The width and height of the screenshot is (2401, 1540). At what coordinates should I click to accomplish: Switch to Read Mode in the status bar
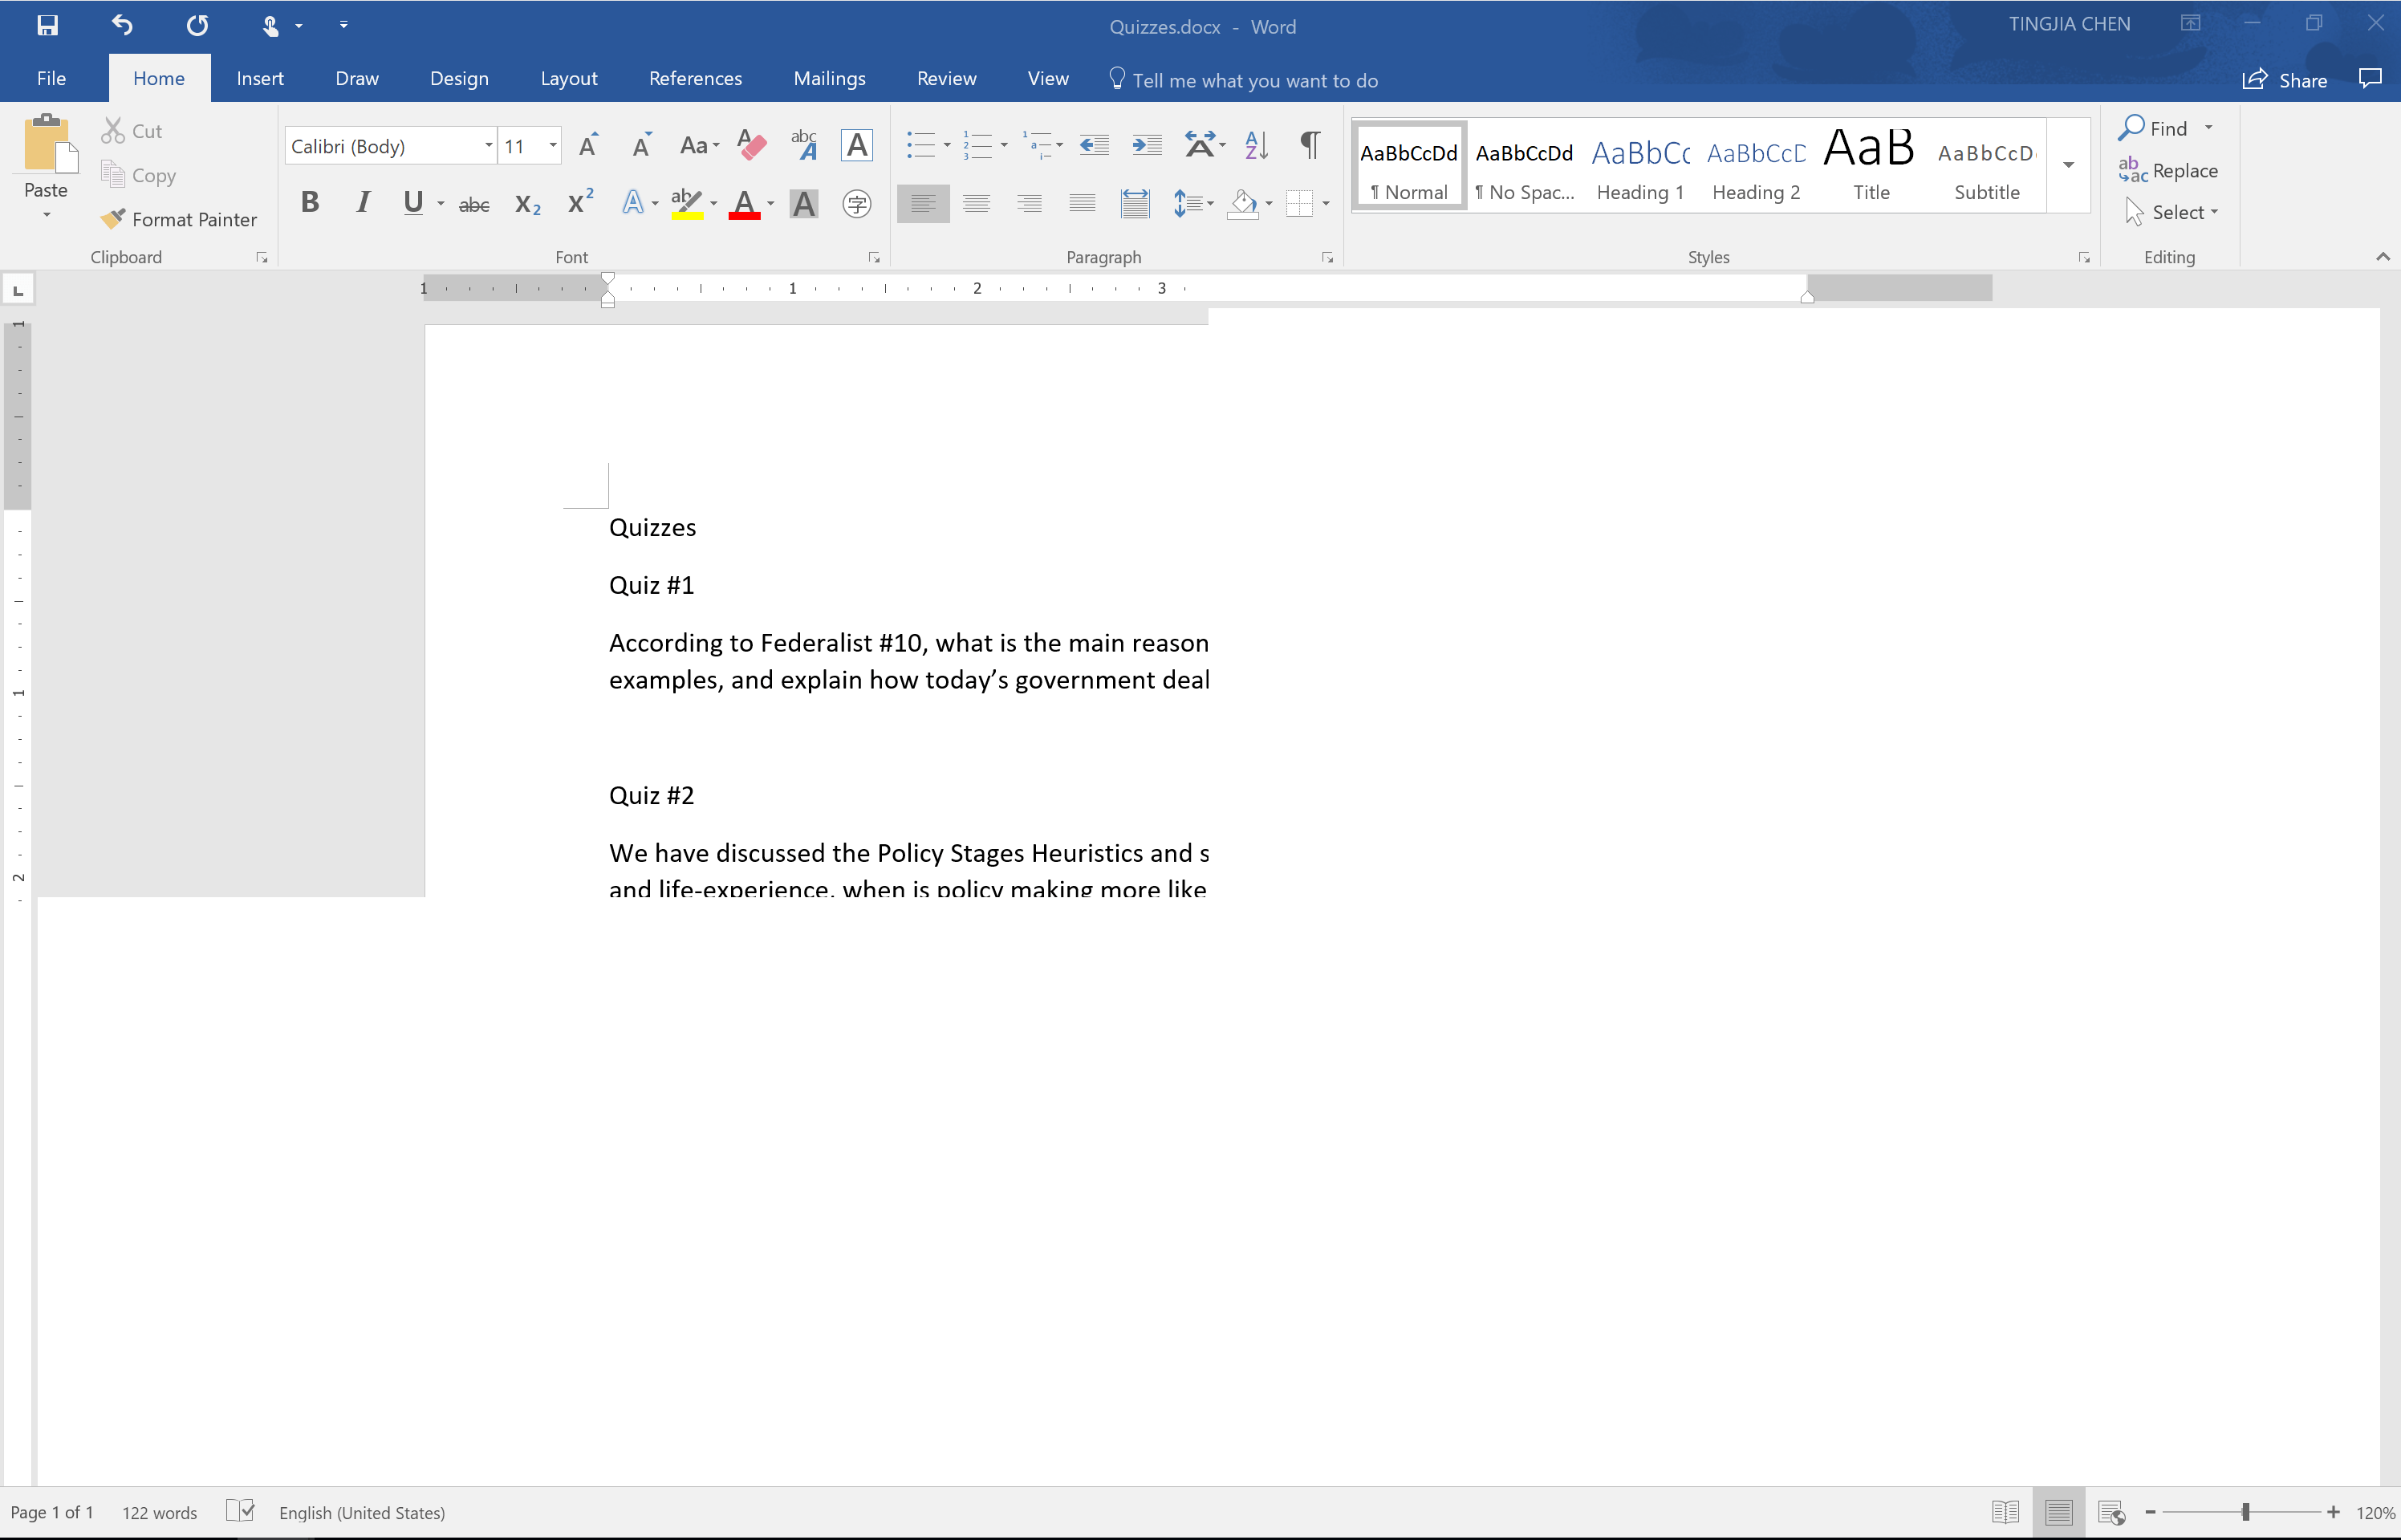pyautogui.click(x=2006, y=1512)
